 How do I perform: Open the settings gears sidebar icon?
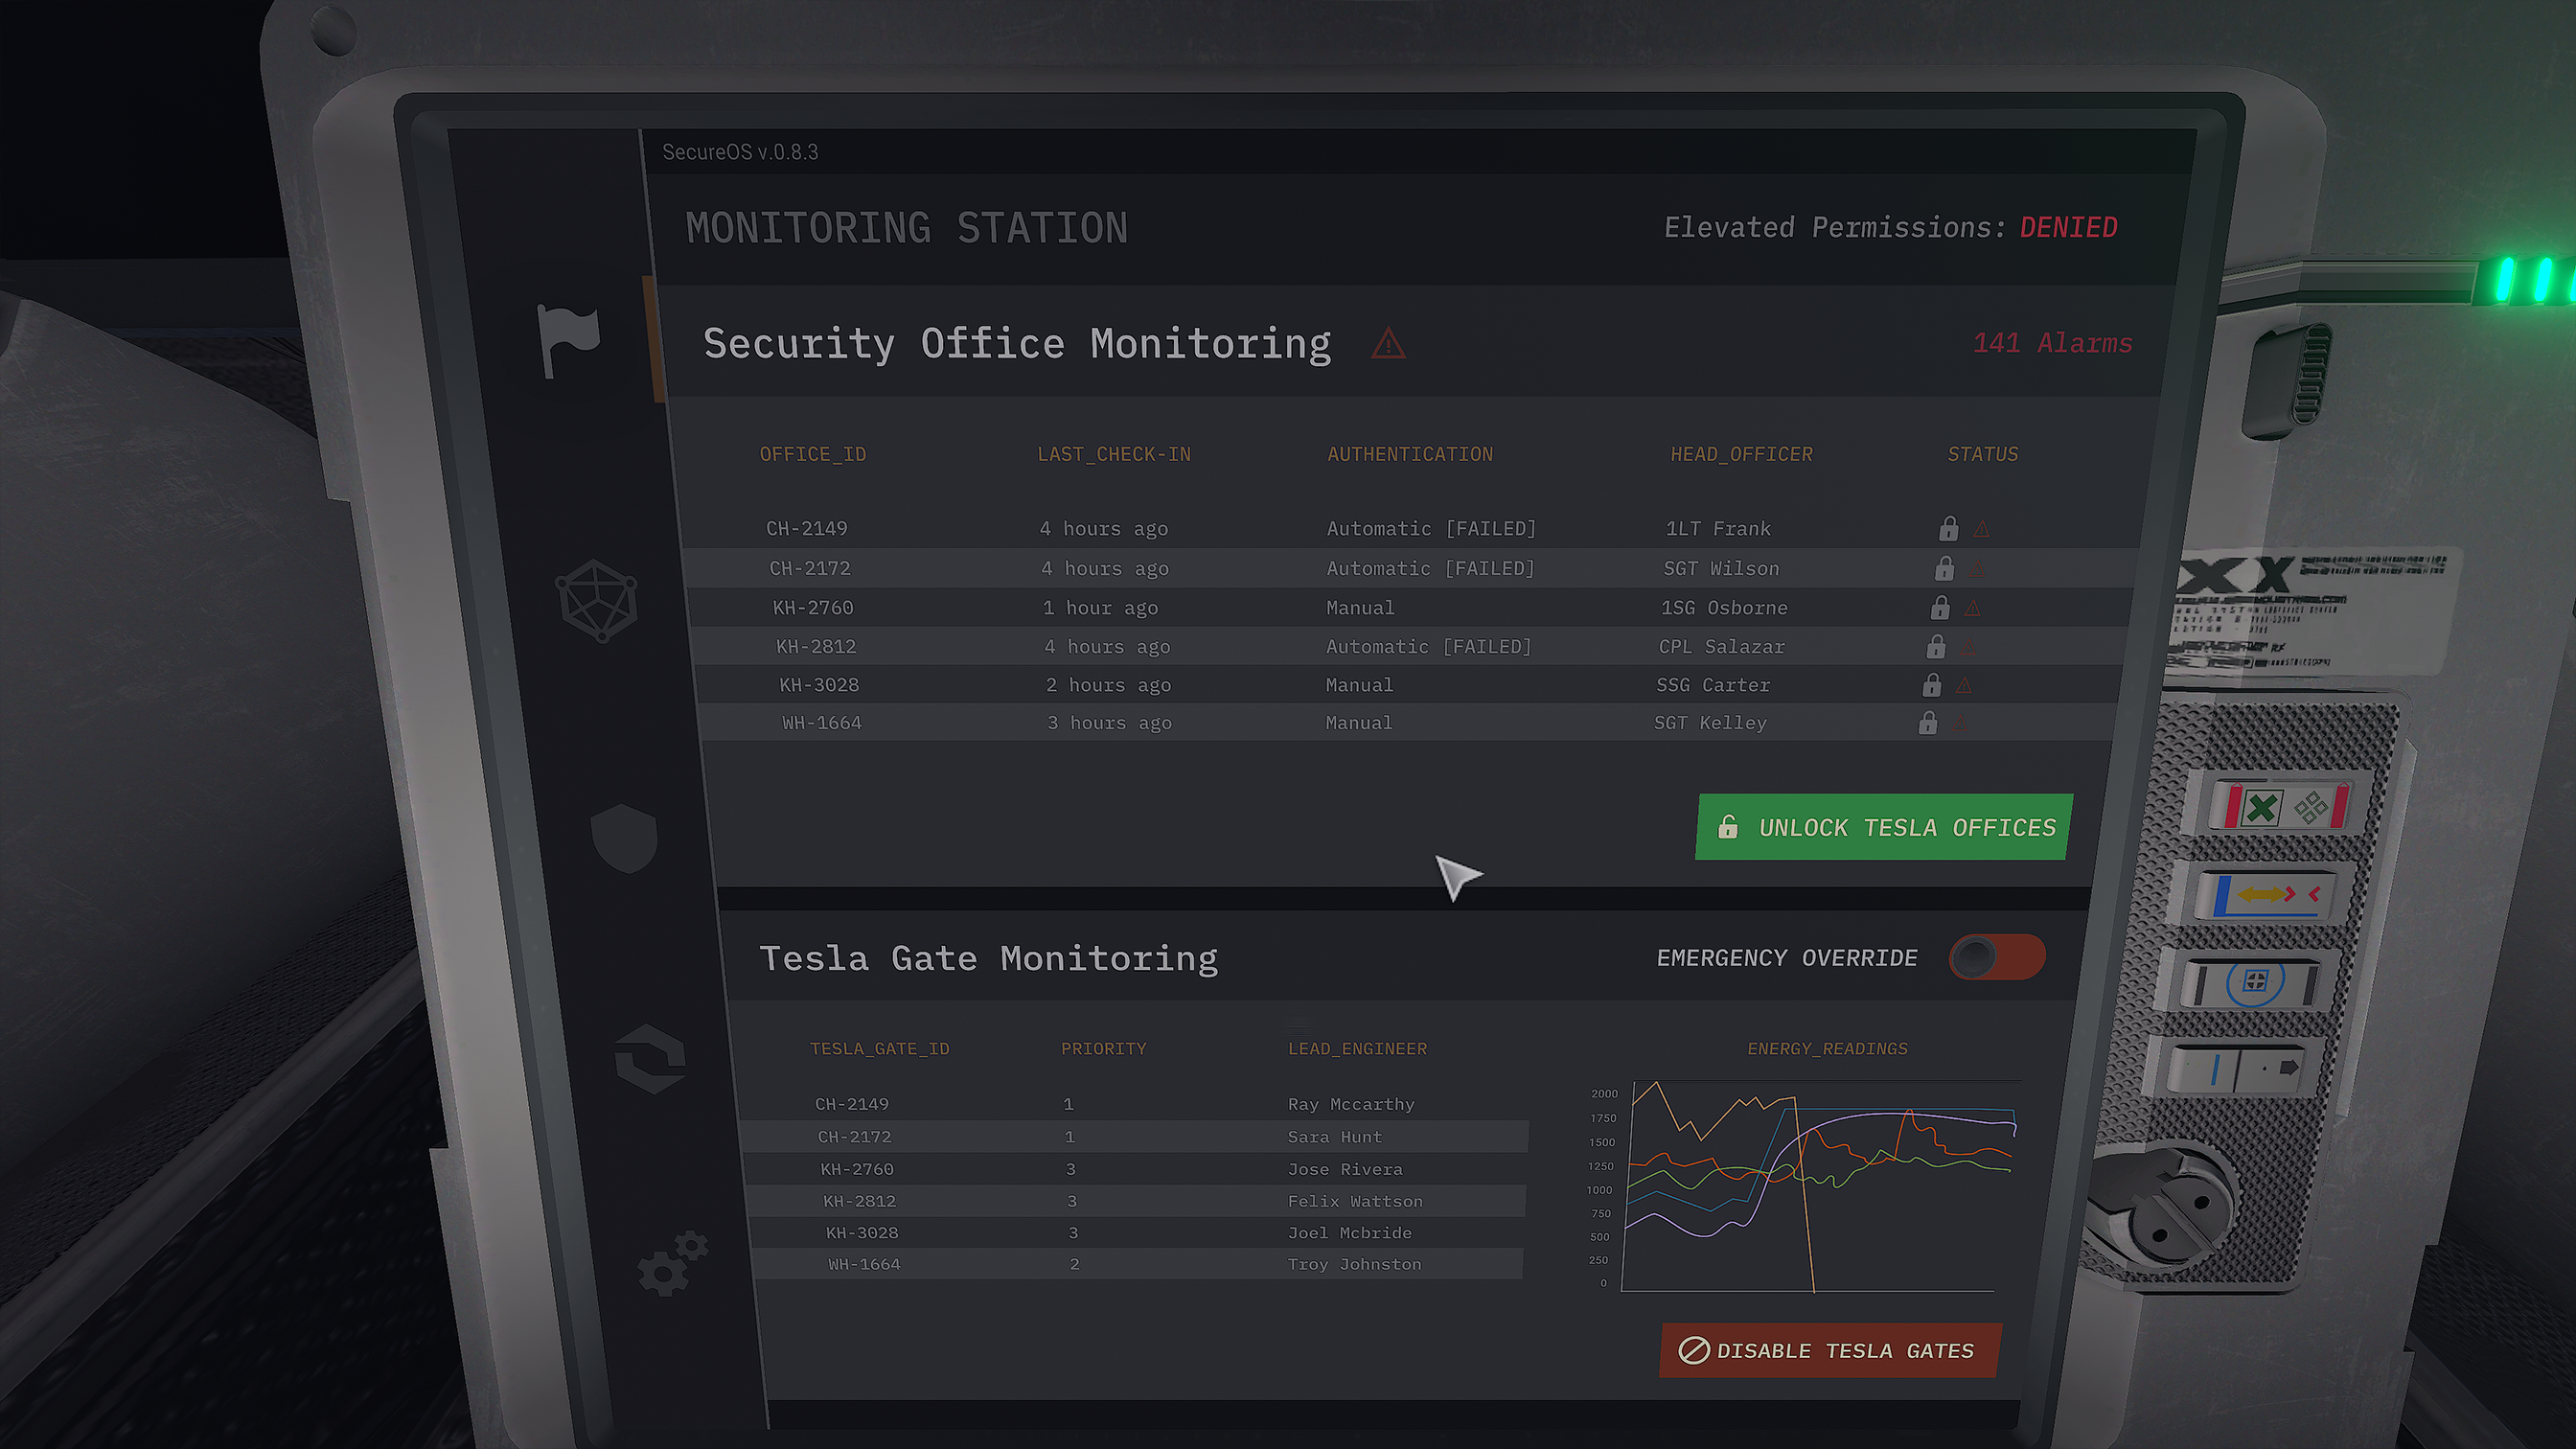click(x=673, y=1264)
